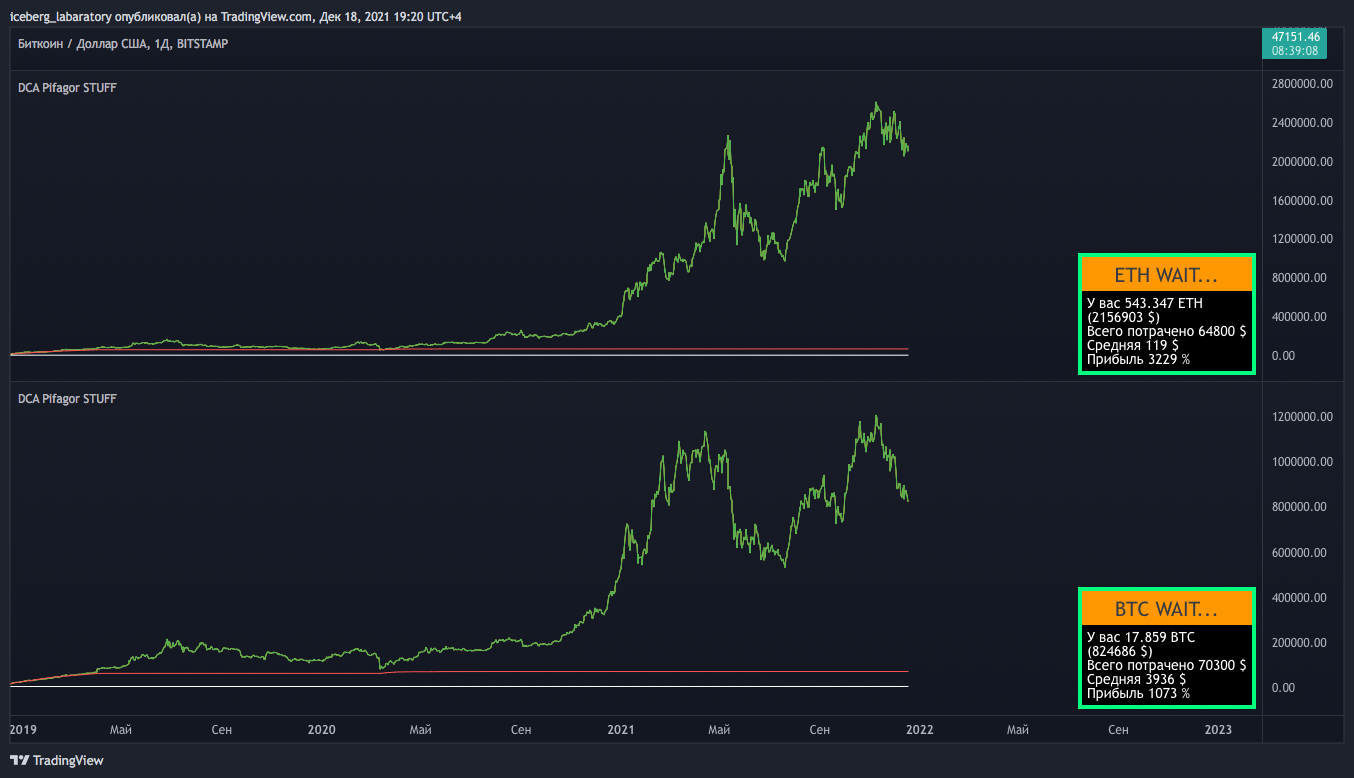
Task: Click the orange ETH WAIT... label
Action: (x=1166, y=275)
